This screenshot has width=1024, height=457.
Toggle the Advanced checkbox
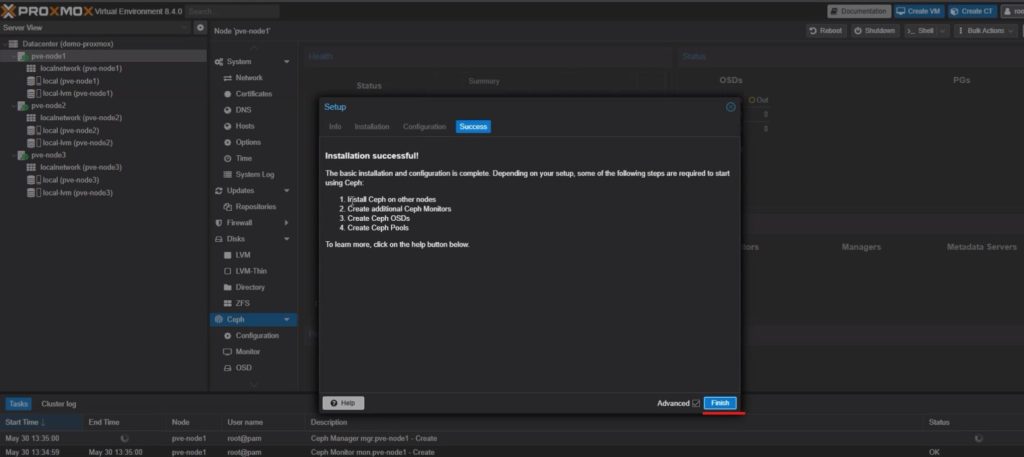(696, 403)
